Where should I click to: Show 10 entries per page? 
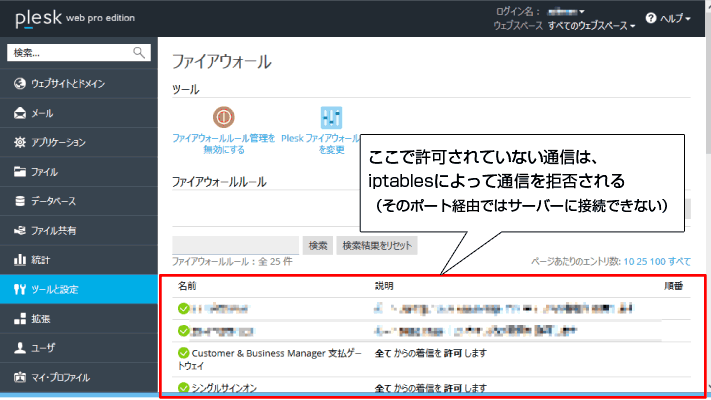(x=628, y=262)
